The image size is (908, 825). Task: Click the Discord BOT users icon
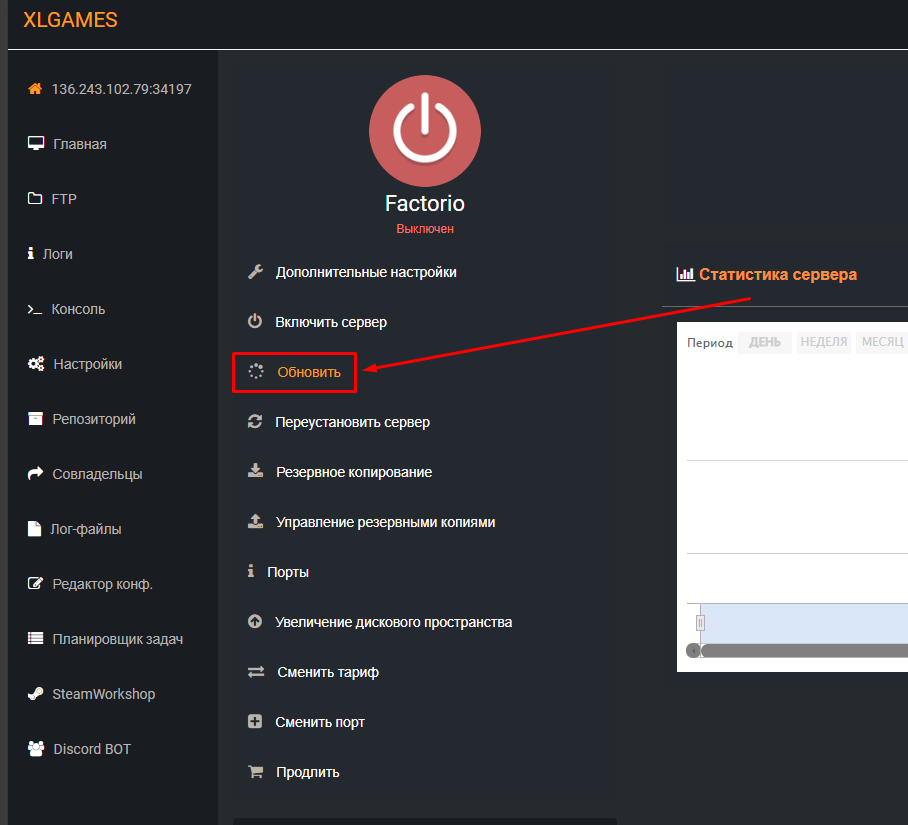pos(35,749)
